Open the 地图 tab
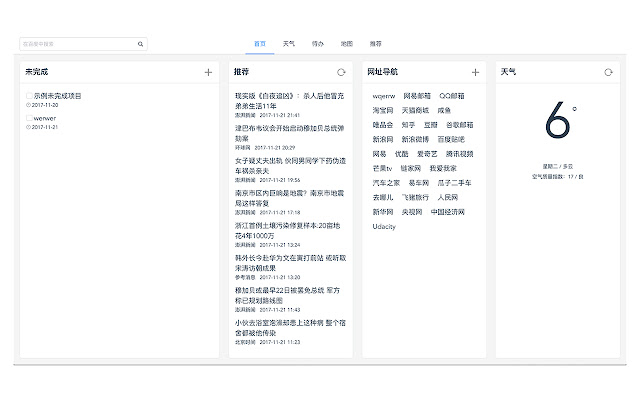640x400 pixels. (x=347, y=44)
